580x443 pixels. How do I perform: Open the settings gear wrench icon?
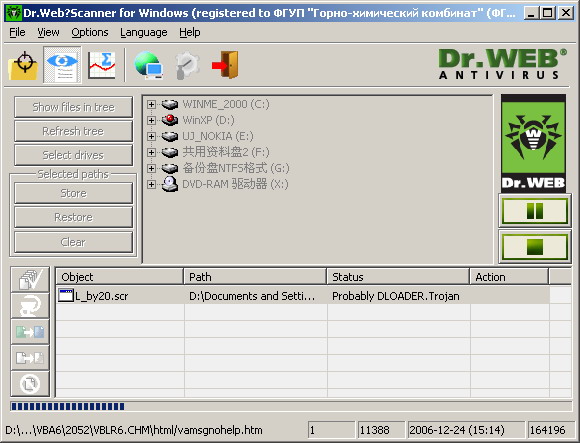[x=188, y=65]
